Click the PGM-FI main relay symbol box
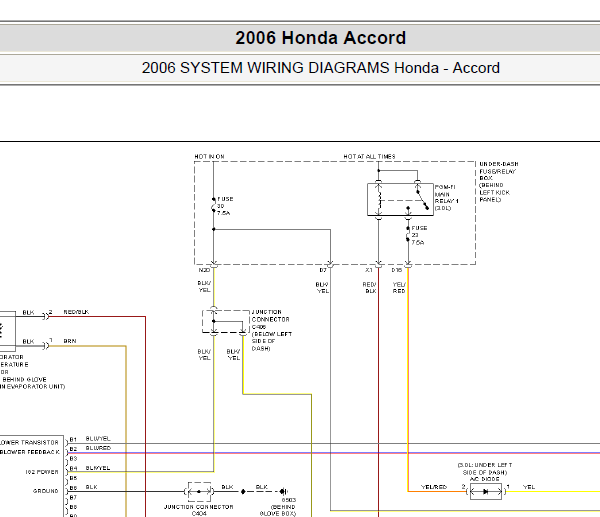Screen dimensions: 600x517 click(400, 199)
